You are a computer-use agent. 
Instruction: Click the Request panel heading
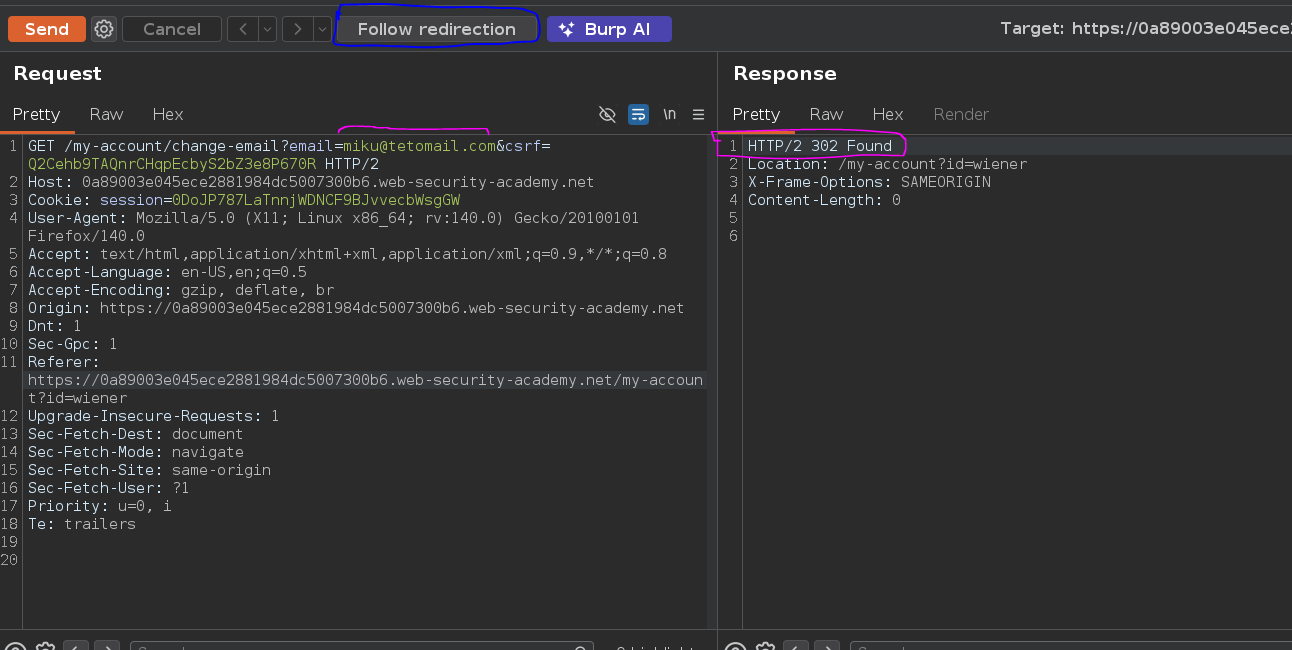pyautogui.click(x=58, y=74)
